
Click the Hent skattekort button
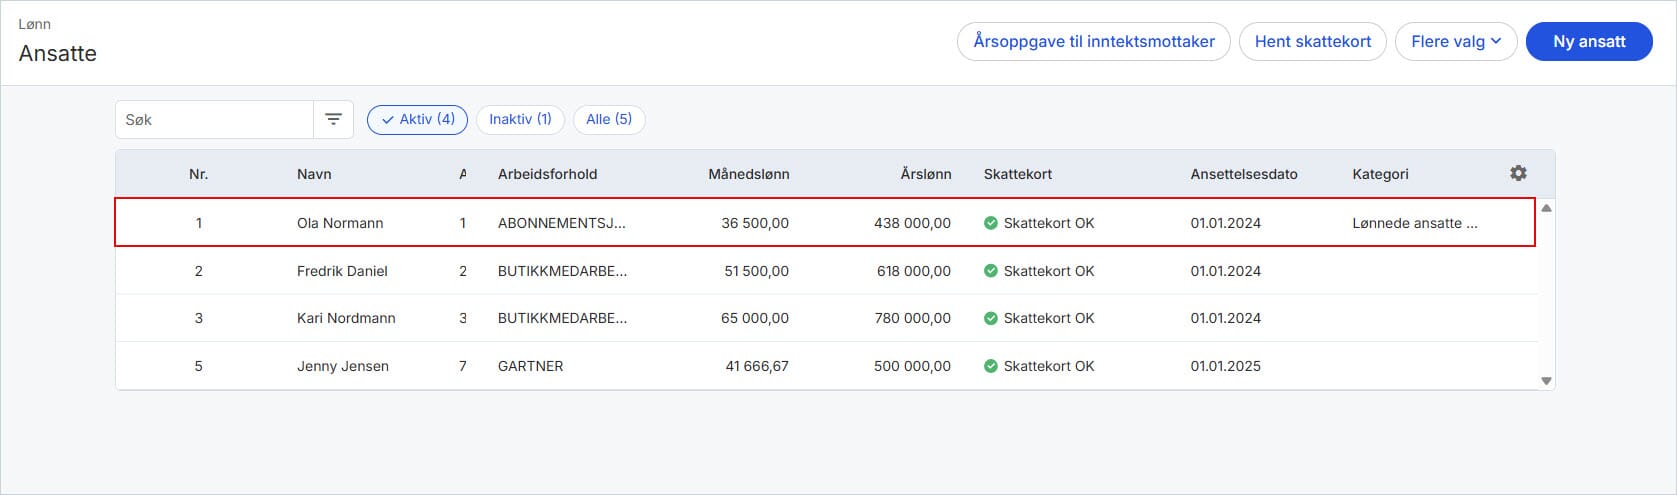click(x=1313, y=41)
